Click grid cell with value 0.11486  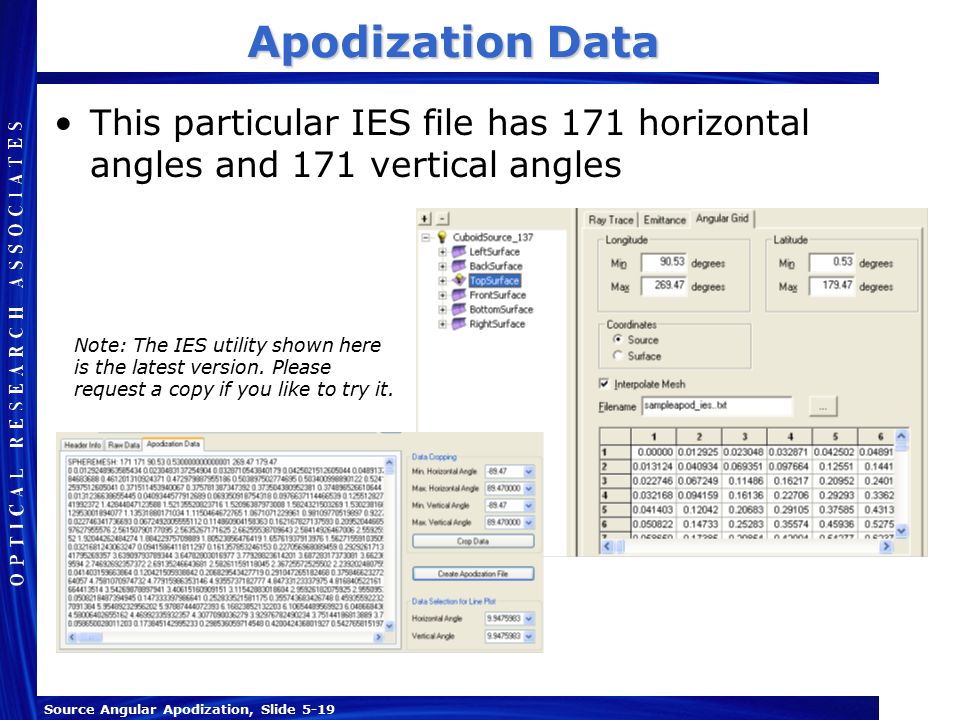click(744, 481)
